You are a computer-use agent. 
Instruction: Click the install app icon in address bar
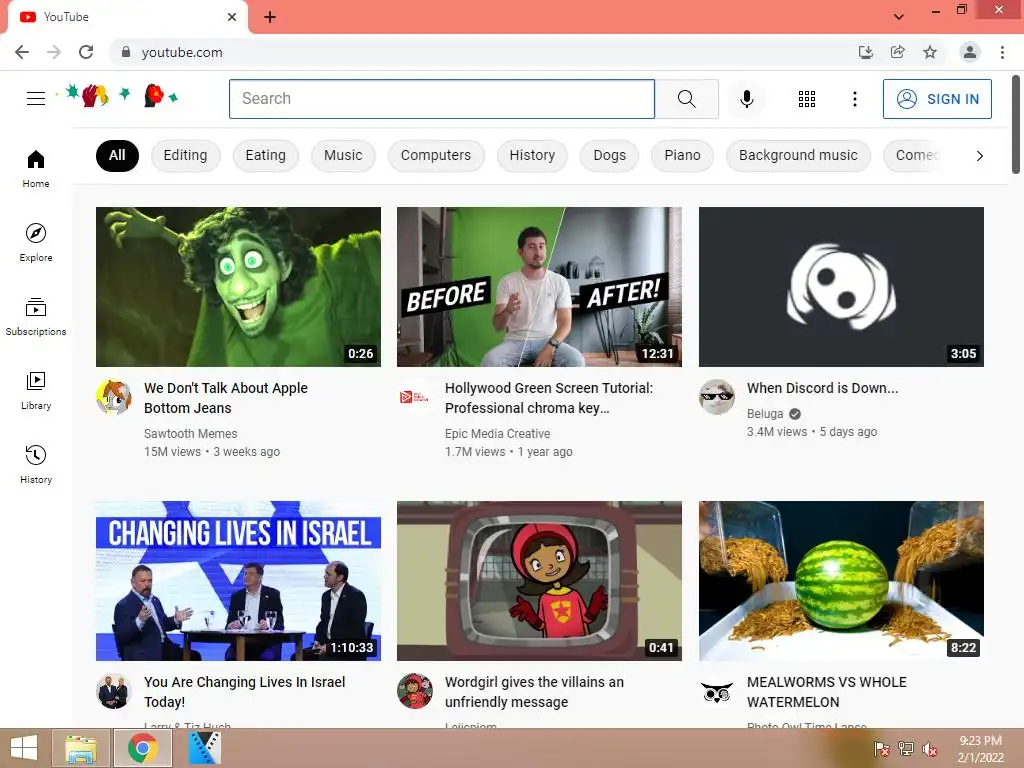click(x=865, y=52)
